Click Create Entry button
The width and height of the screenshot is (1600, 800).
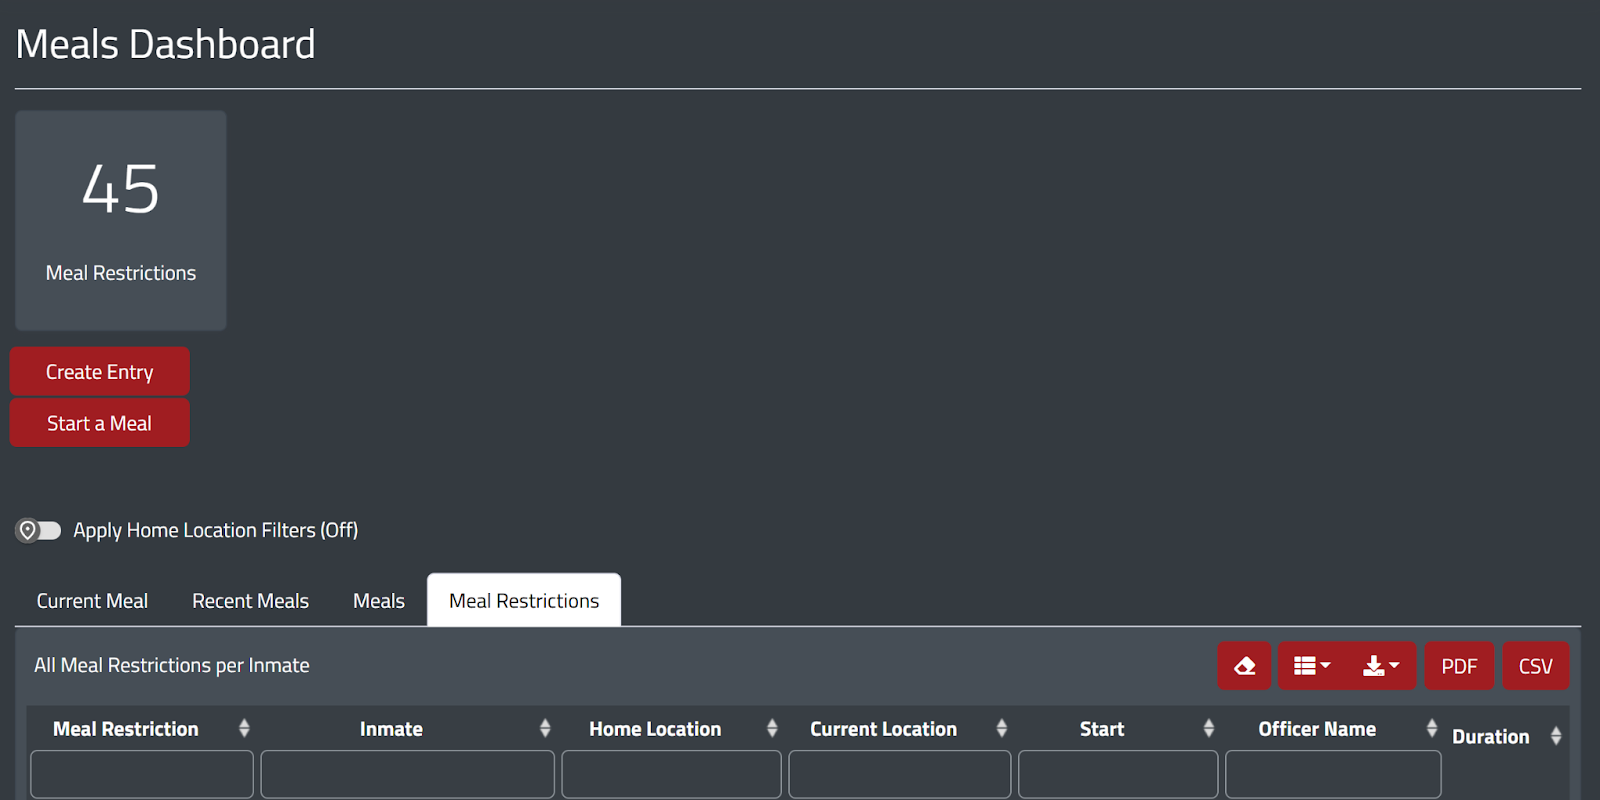coord(100,372)
